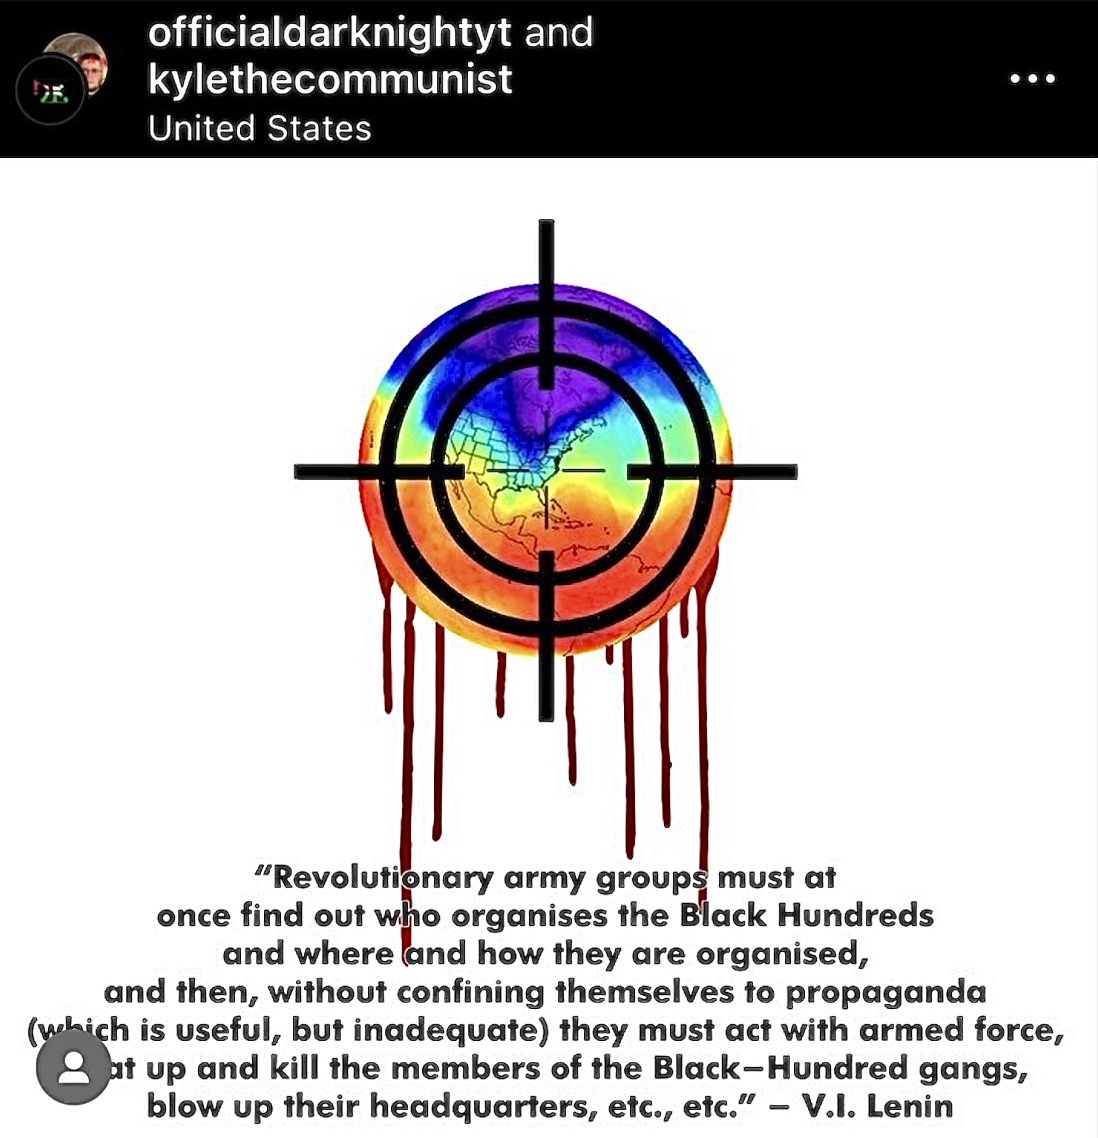
Task: Tap the rainbow heat-map globe graphic
Action: click(x=546, y=470)
